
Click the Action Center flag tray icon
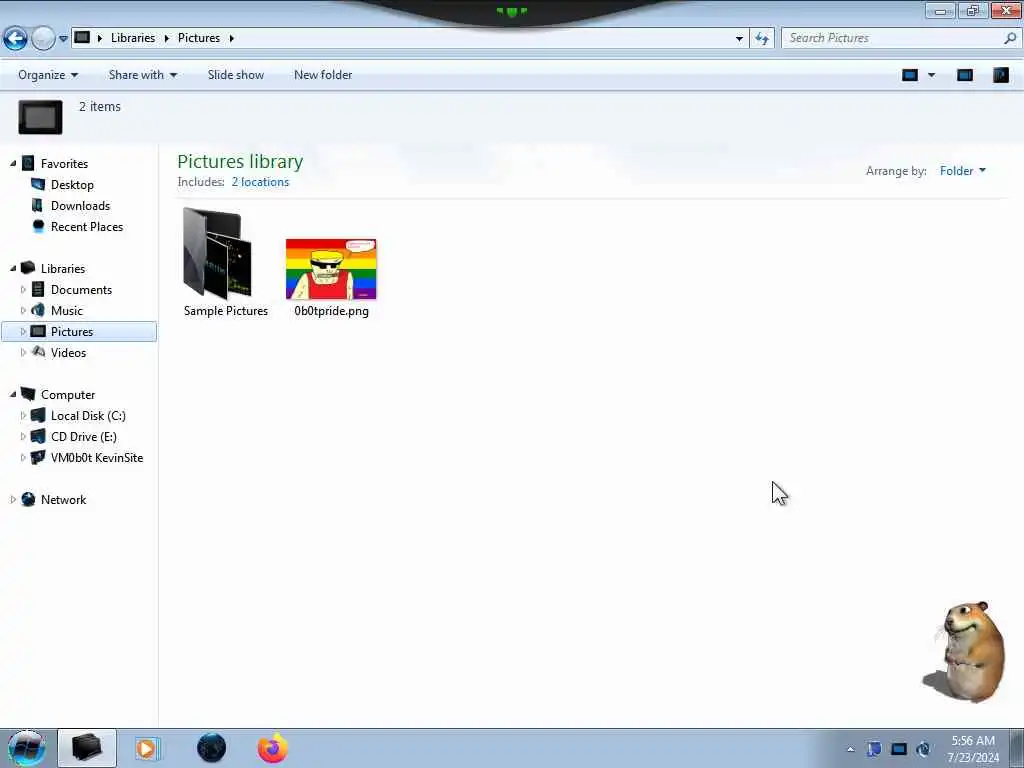[x=874, y=749]
